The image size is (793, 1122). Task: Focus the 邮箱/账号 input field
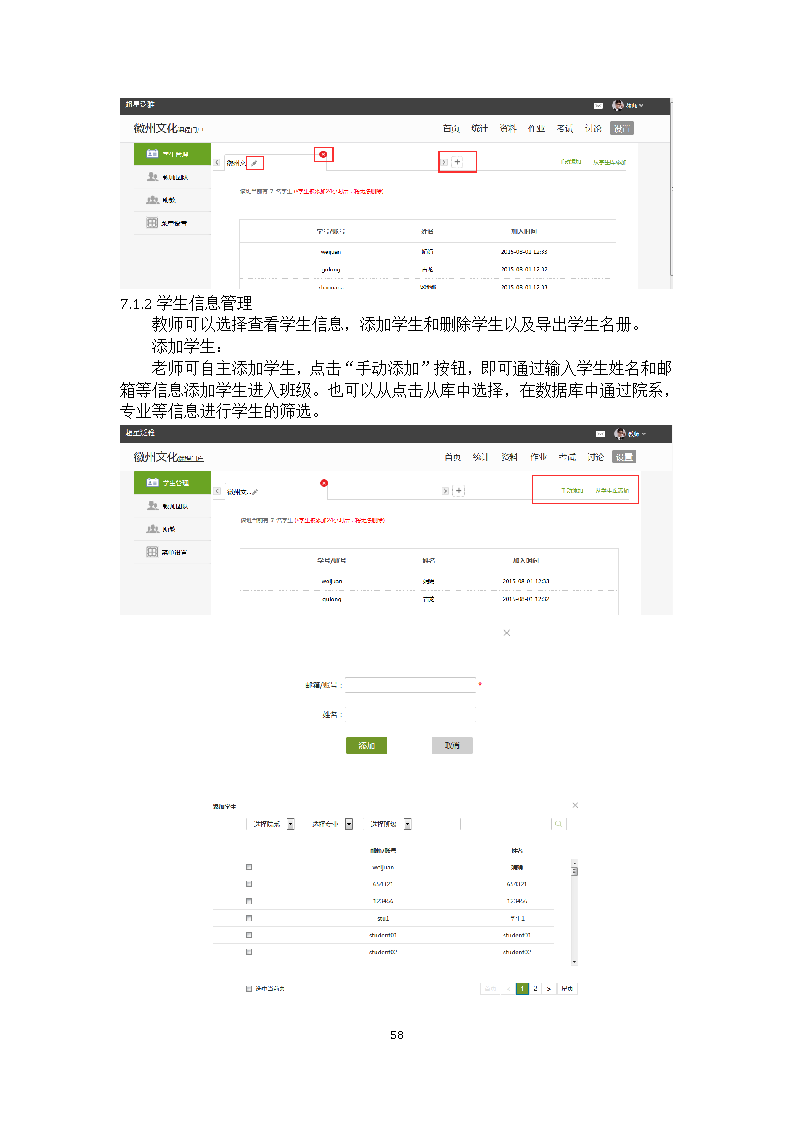pos(410,685)
